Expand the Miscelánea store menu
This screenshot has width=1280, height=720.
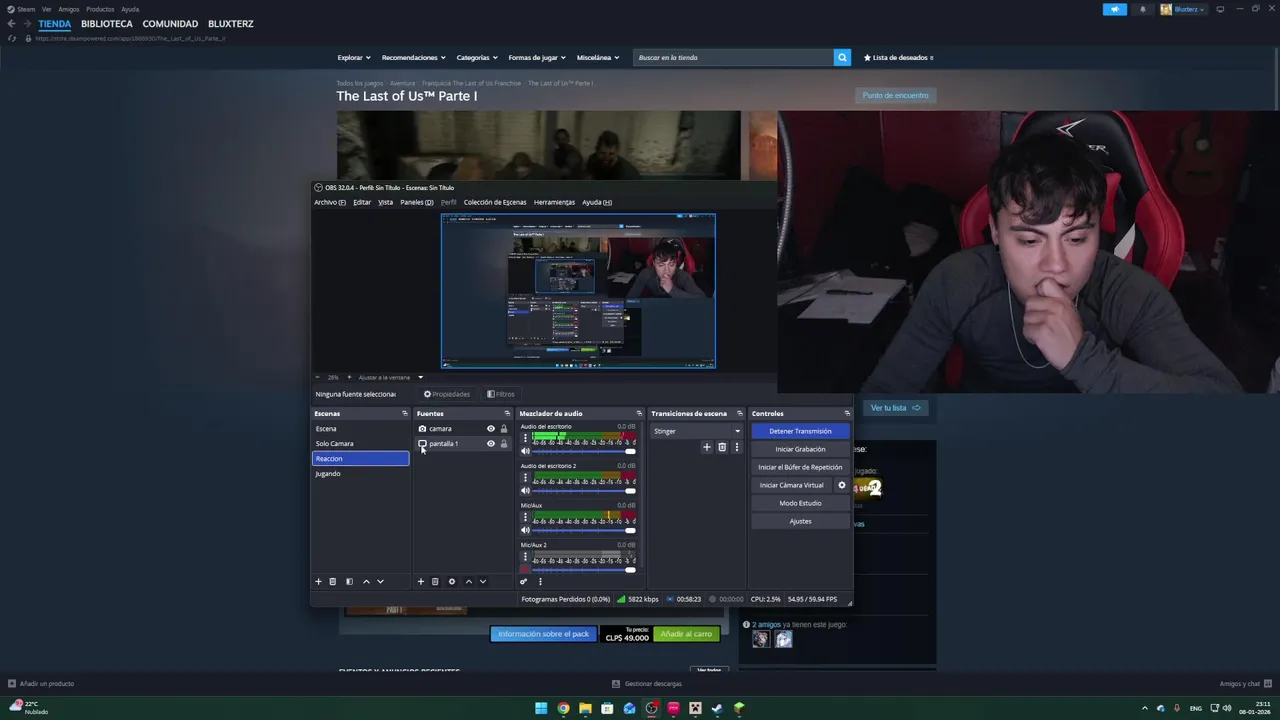tap(598, 58)
